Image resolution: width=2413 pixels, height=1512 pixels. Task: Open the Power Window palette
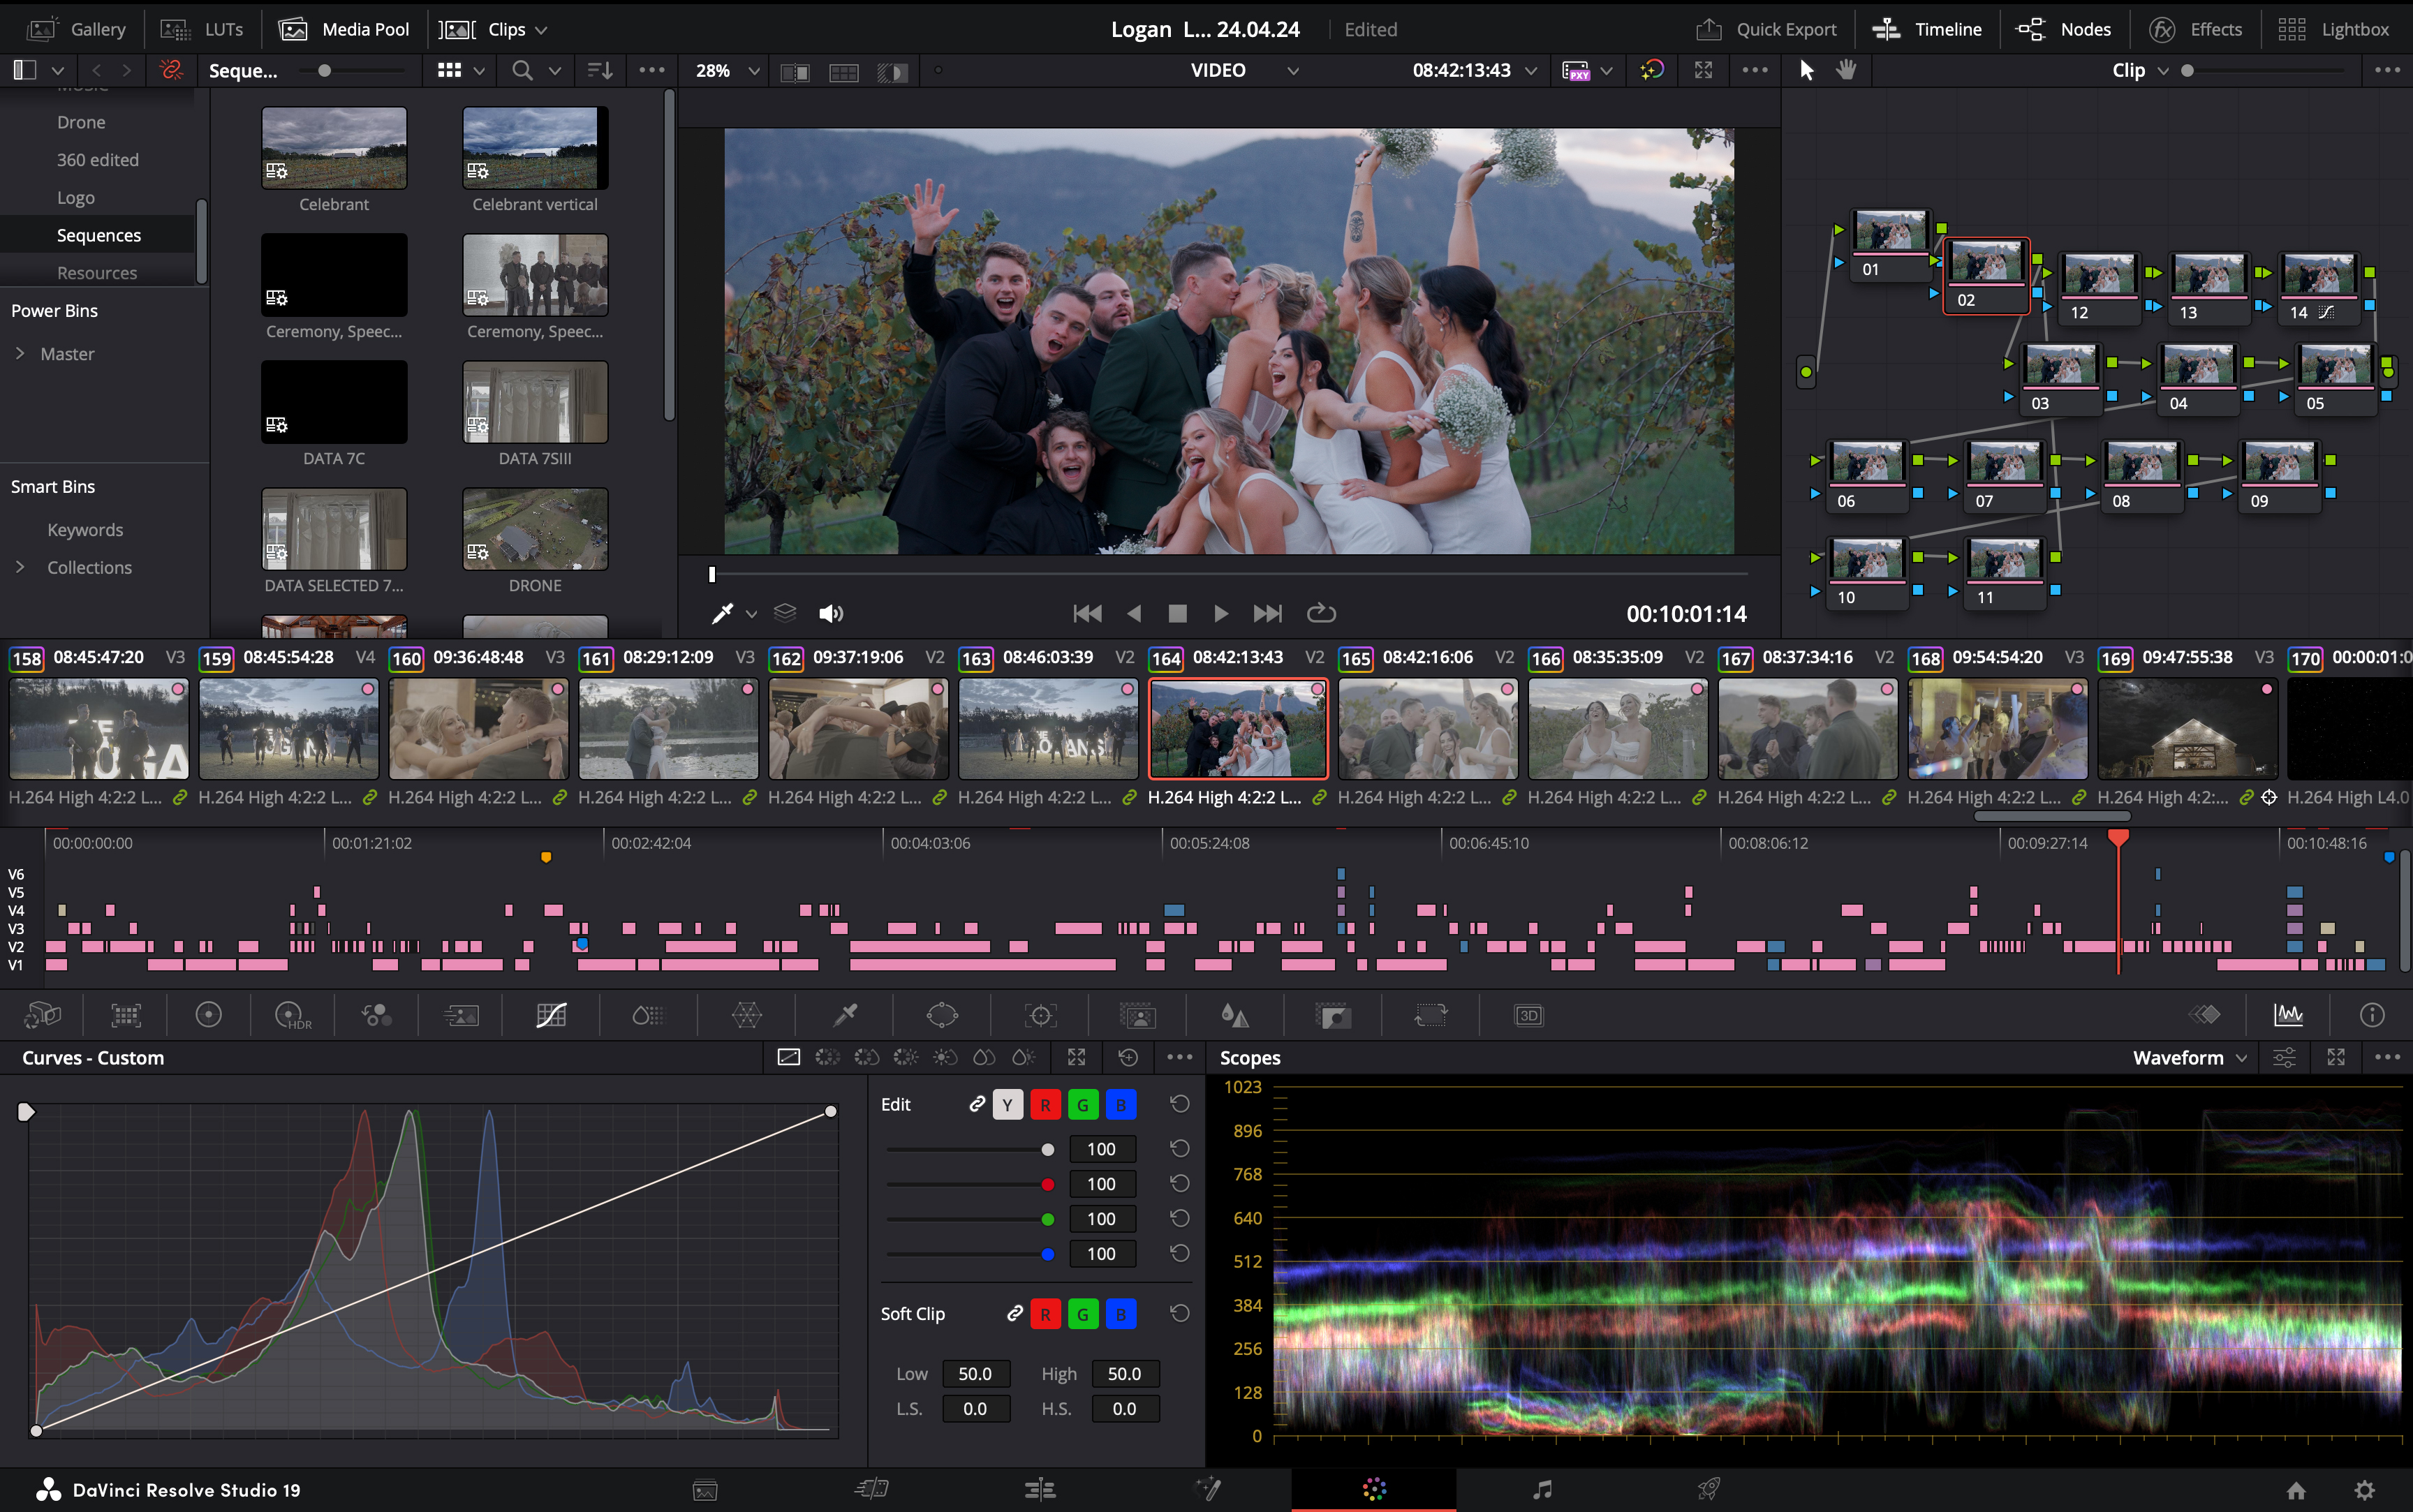coord(942,1016)
